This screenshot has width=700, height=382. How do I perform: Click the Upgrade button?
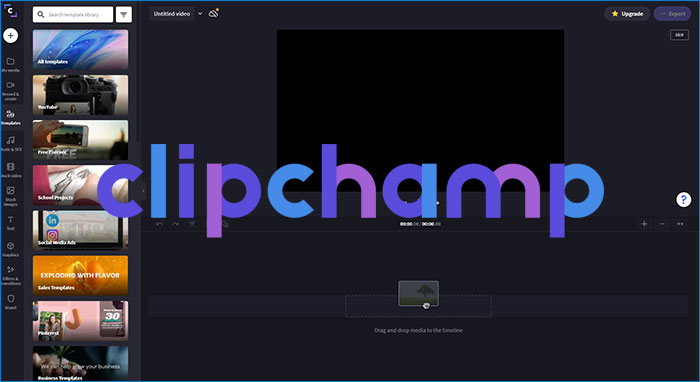(x=627, y=14)
